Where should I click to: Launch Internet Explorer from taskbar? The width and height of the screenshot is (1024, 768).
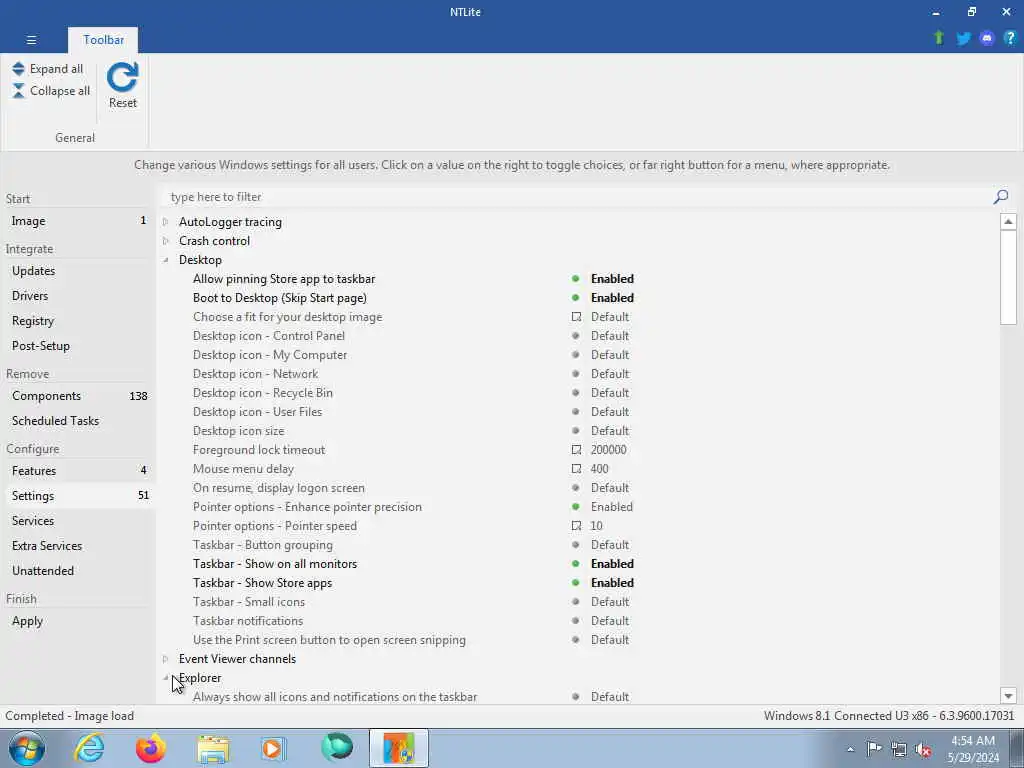89,748
